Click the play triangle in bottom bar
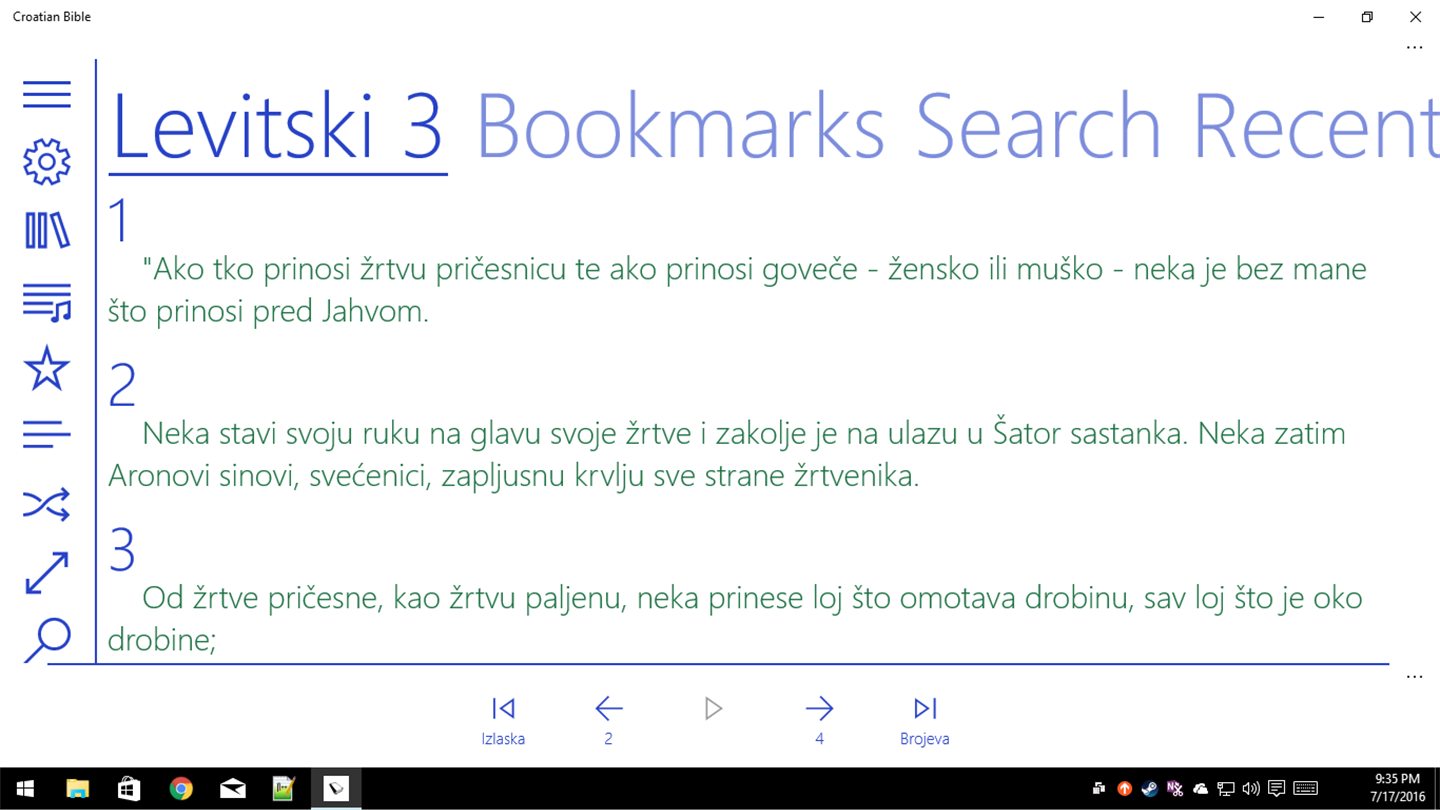 [713, 709]
